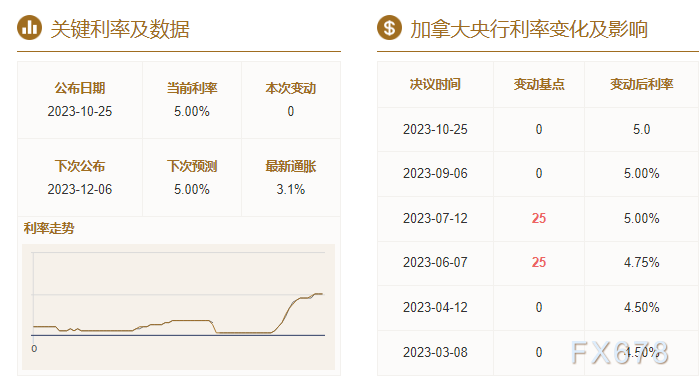The height and width of the screenshot is (388, 699).
Task: Click the bar chart icon beside 关键利率及数据
Action: [x=29, y=28]
